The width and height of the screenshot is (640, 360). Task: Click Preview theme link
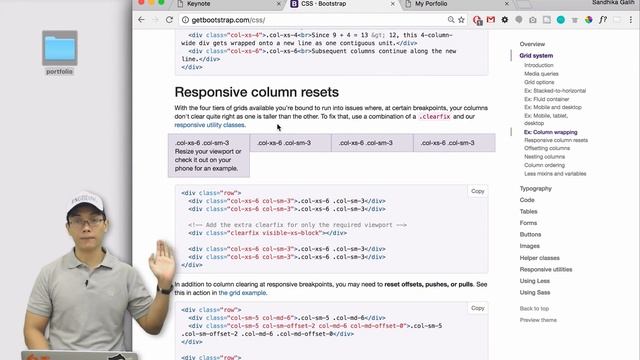point(538,320)
